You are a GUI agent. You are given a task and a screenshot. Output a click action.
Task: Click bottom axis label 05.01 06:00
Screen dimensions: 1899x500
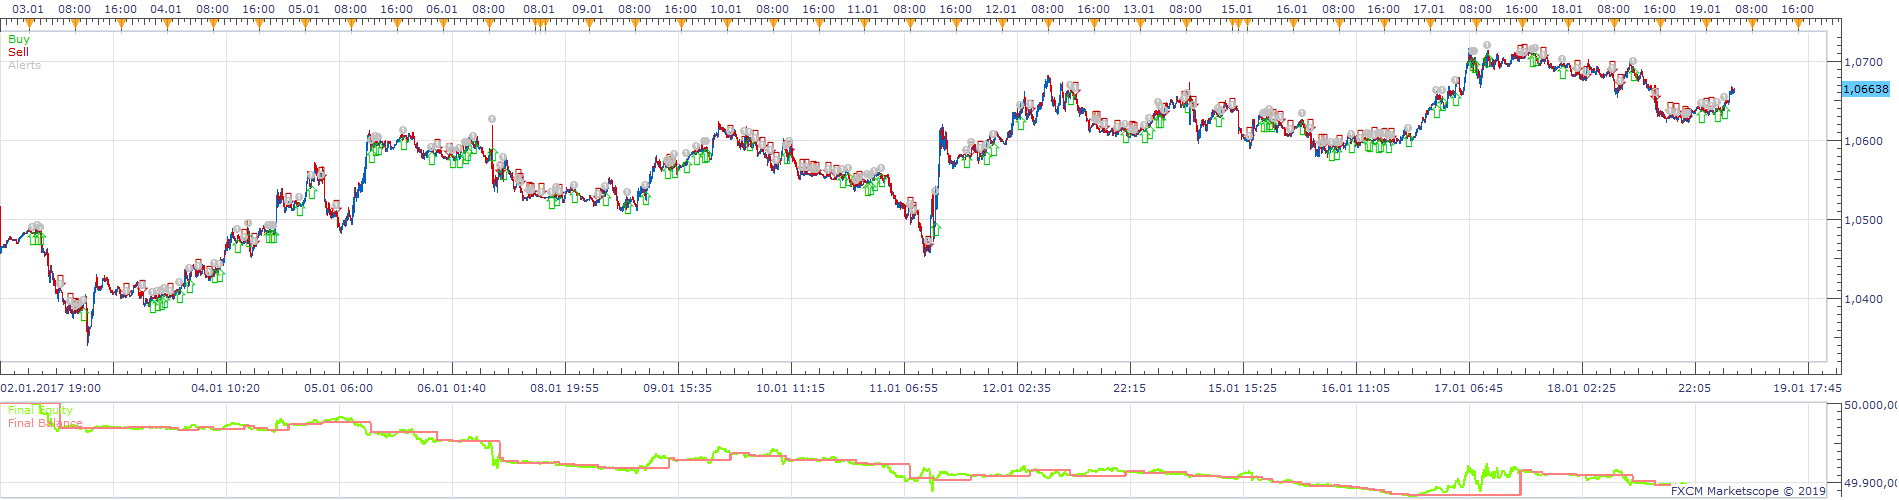pos(338,388)
